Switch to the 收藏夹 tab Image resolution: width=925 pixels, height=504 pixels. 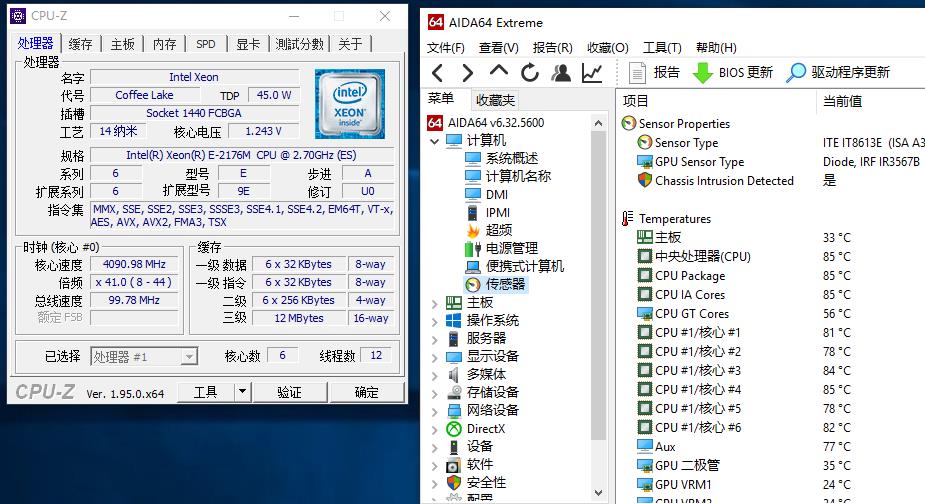pos(496,100)
